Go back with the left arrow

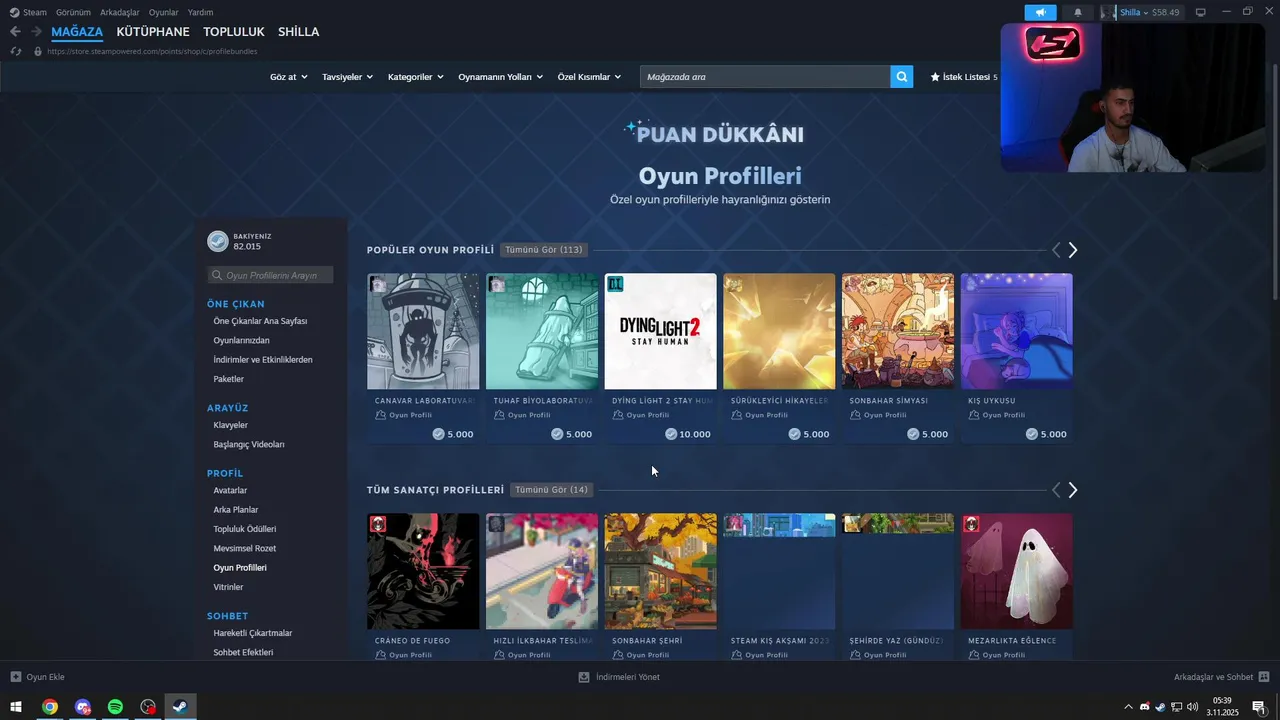pos(15,32)
